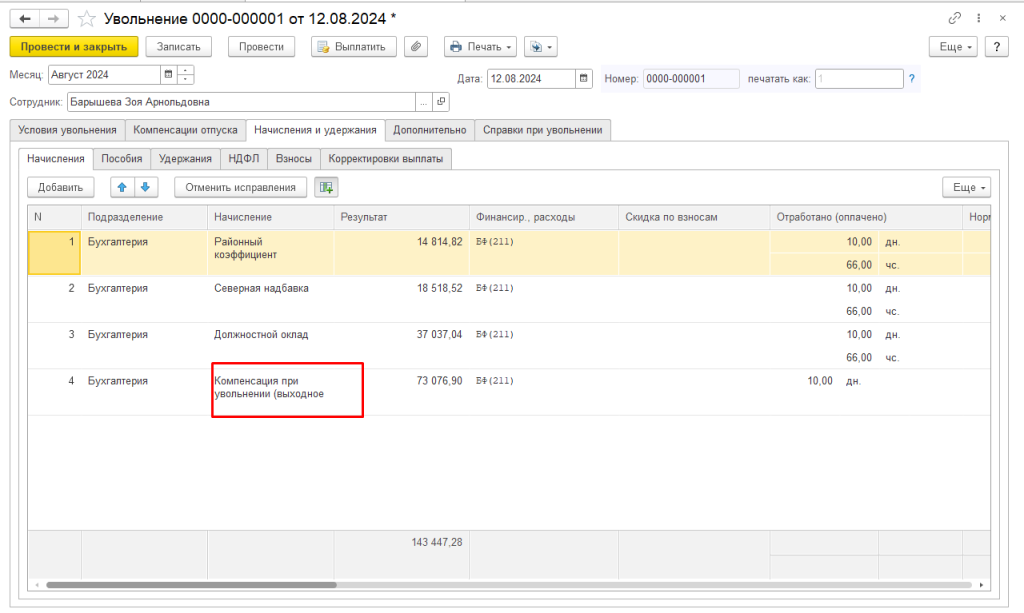Open the Справки при увольнении tab
The width and height of the screenshot is (1024, 613).
[x=542, y=129]
